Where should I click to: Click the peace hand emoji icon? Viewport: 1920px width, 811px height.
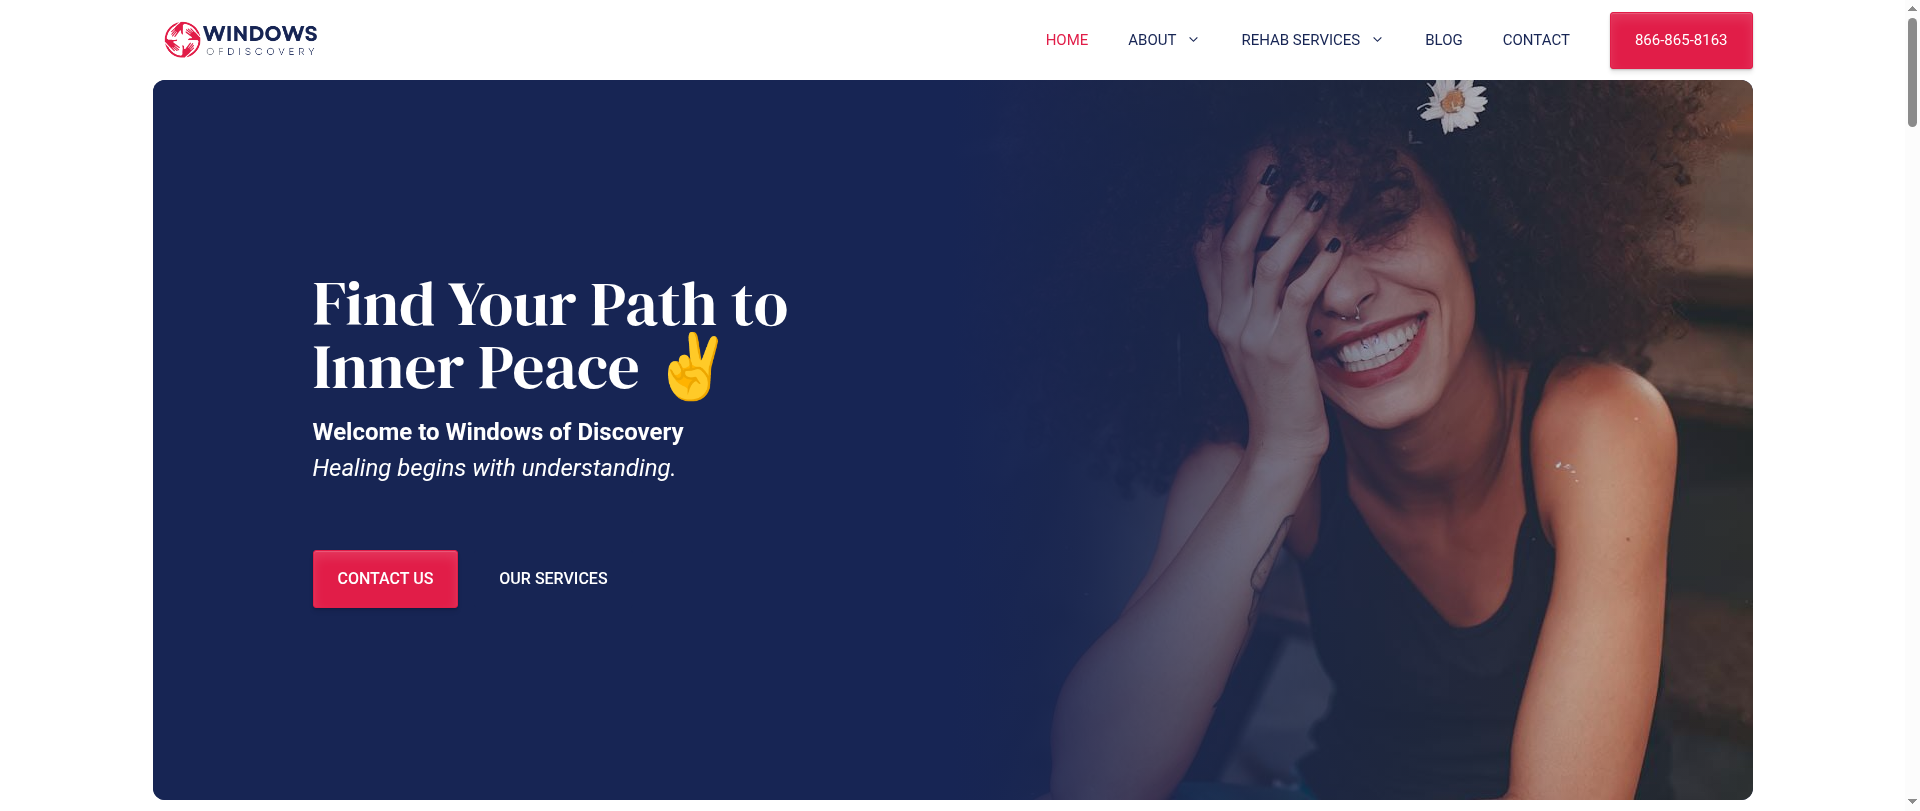(x=692, y=367)
